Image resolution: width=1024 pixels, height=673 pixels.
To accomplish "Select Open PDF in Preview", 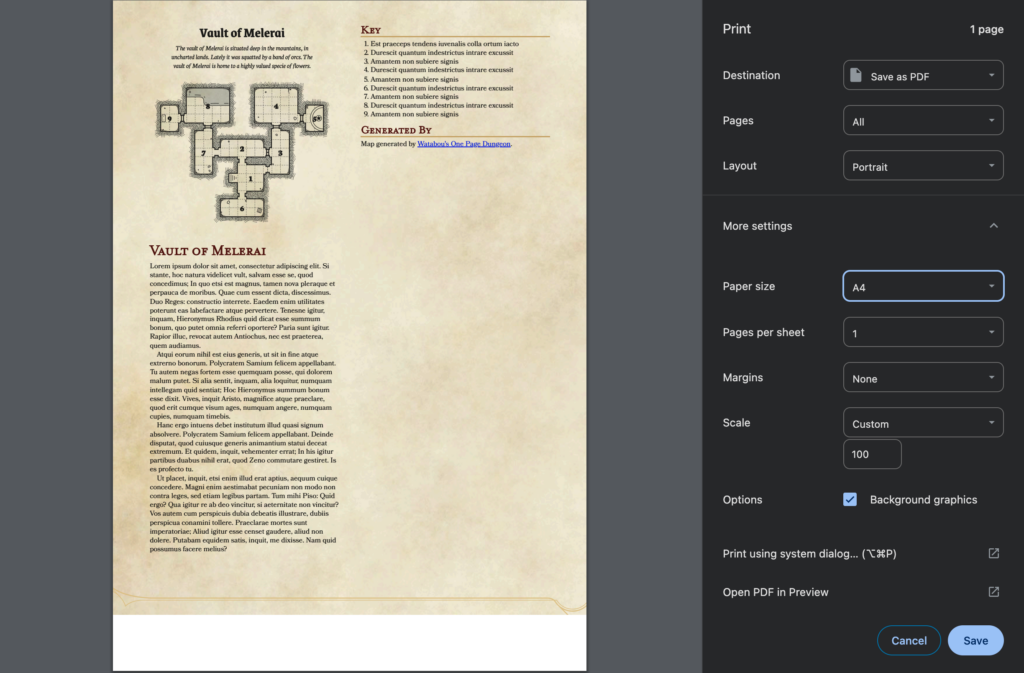I will point(776,592).
